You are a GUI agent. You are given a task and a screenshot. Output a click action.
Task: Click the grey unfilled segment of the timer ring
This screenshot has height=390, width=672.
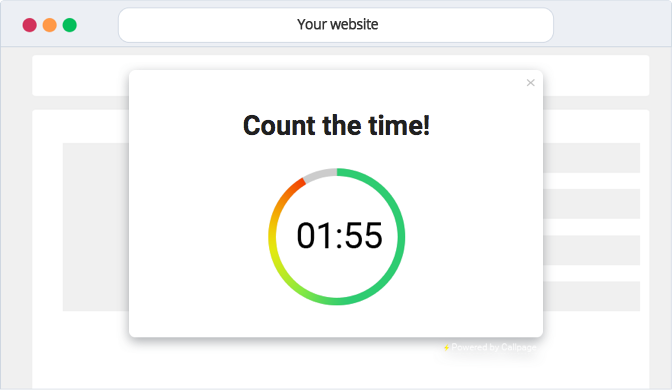pyautogui.click(x=319, y=175)
